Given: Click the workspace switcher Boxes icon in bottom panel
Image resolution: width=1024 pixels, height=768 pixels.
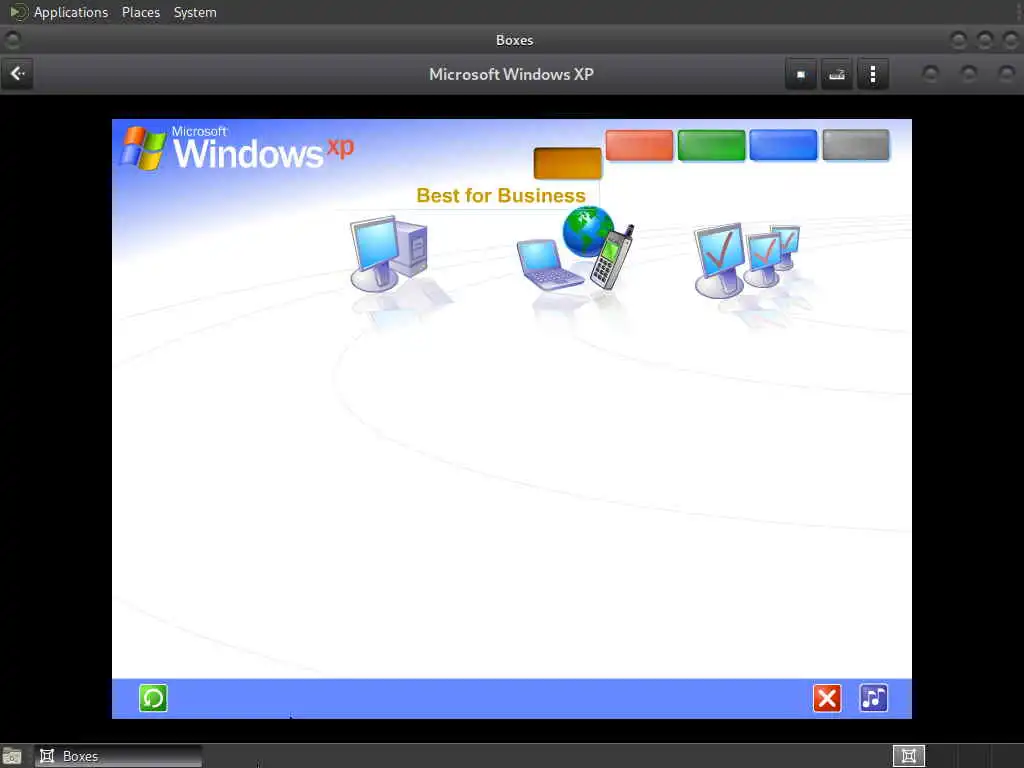Looking at the screenshot, I should (x=908, y=756).
